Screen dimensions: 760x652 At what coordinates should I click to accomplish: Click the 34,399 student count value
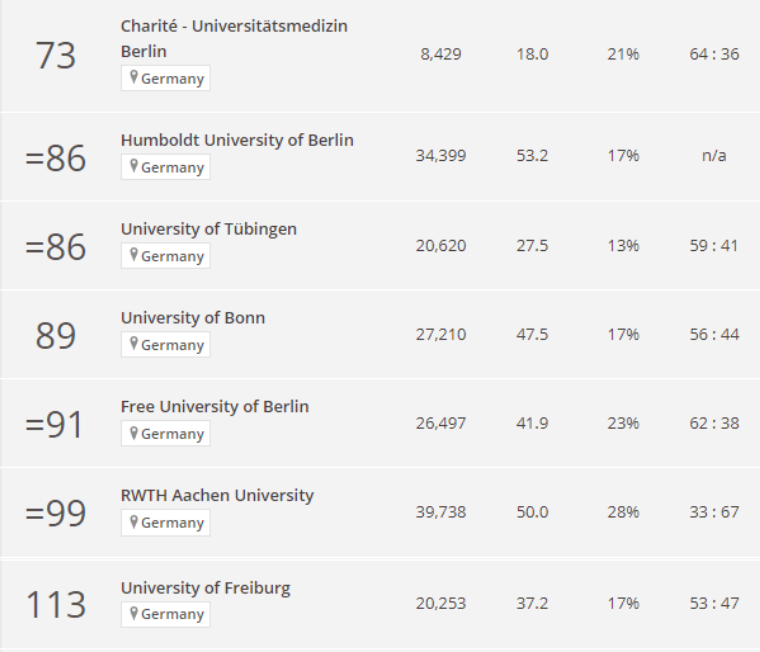[x=440, y=156]
